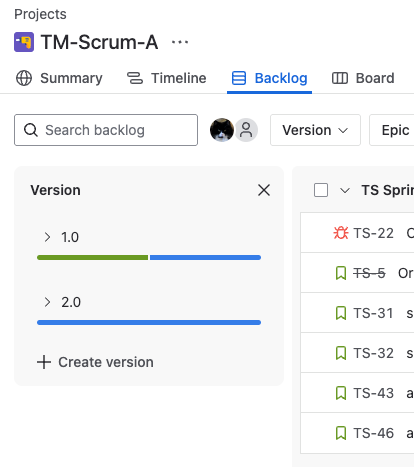
Task: Open issue TS-43
Action: [373, 393]
